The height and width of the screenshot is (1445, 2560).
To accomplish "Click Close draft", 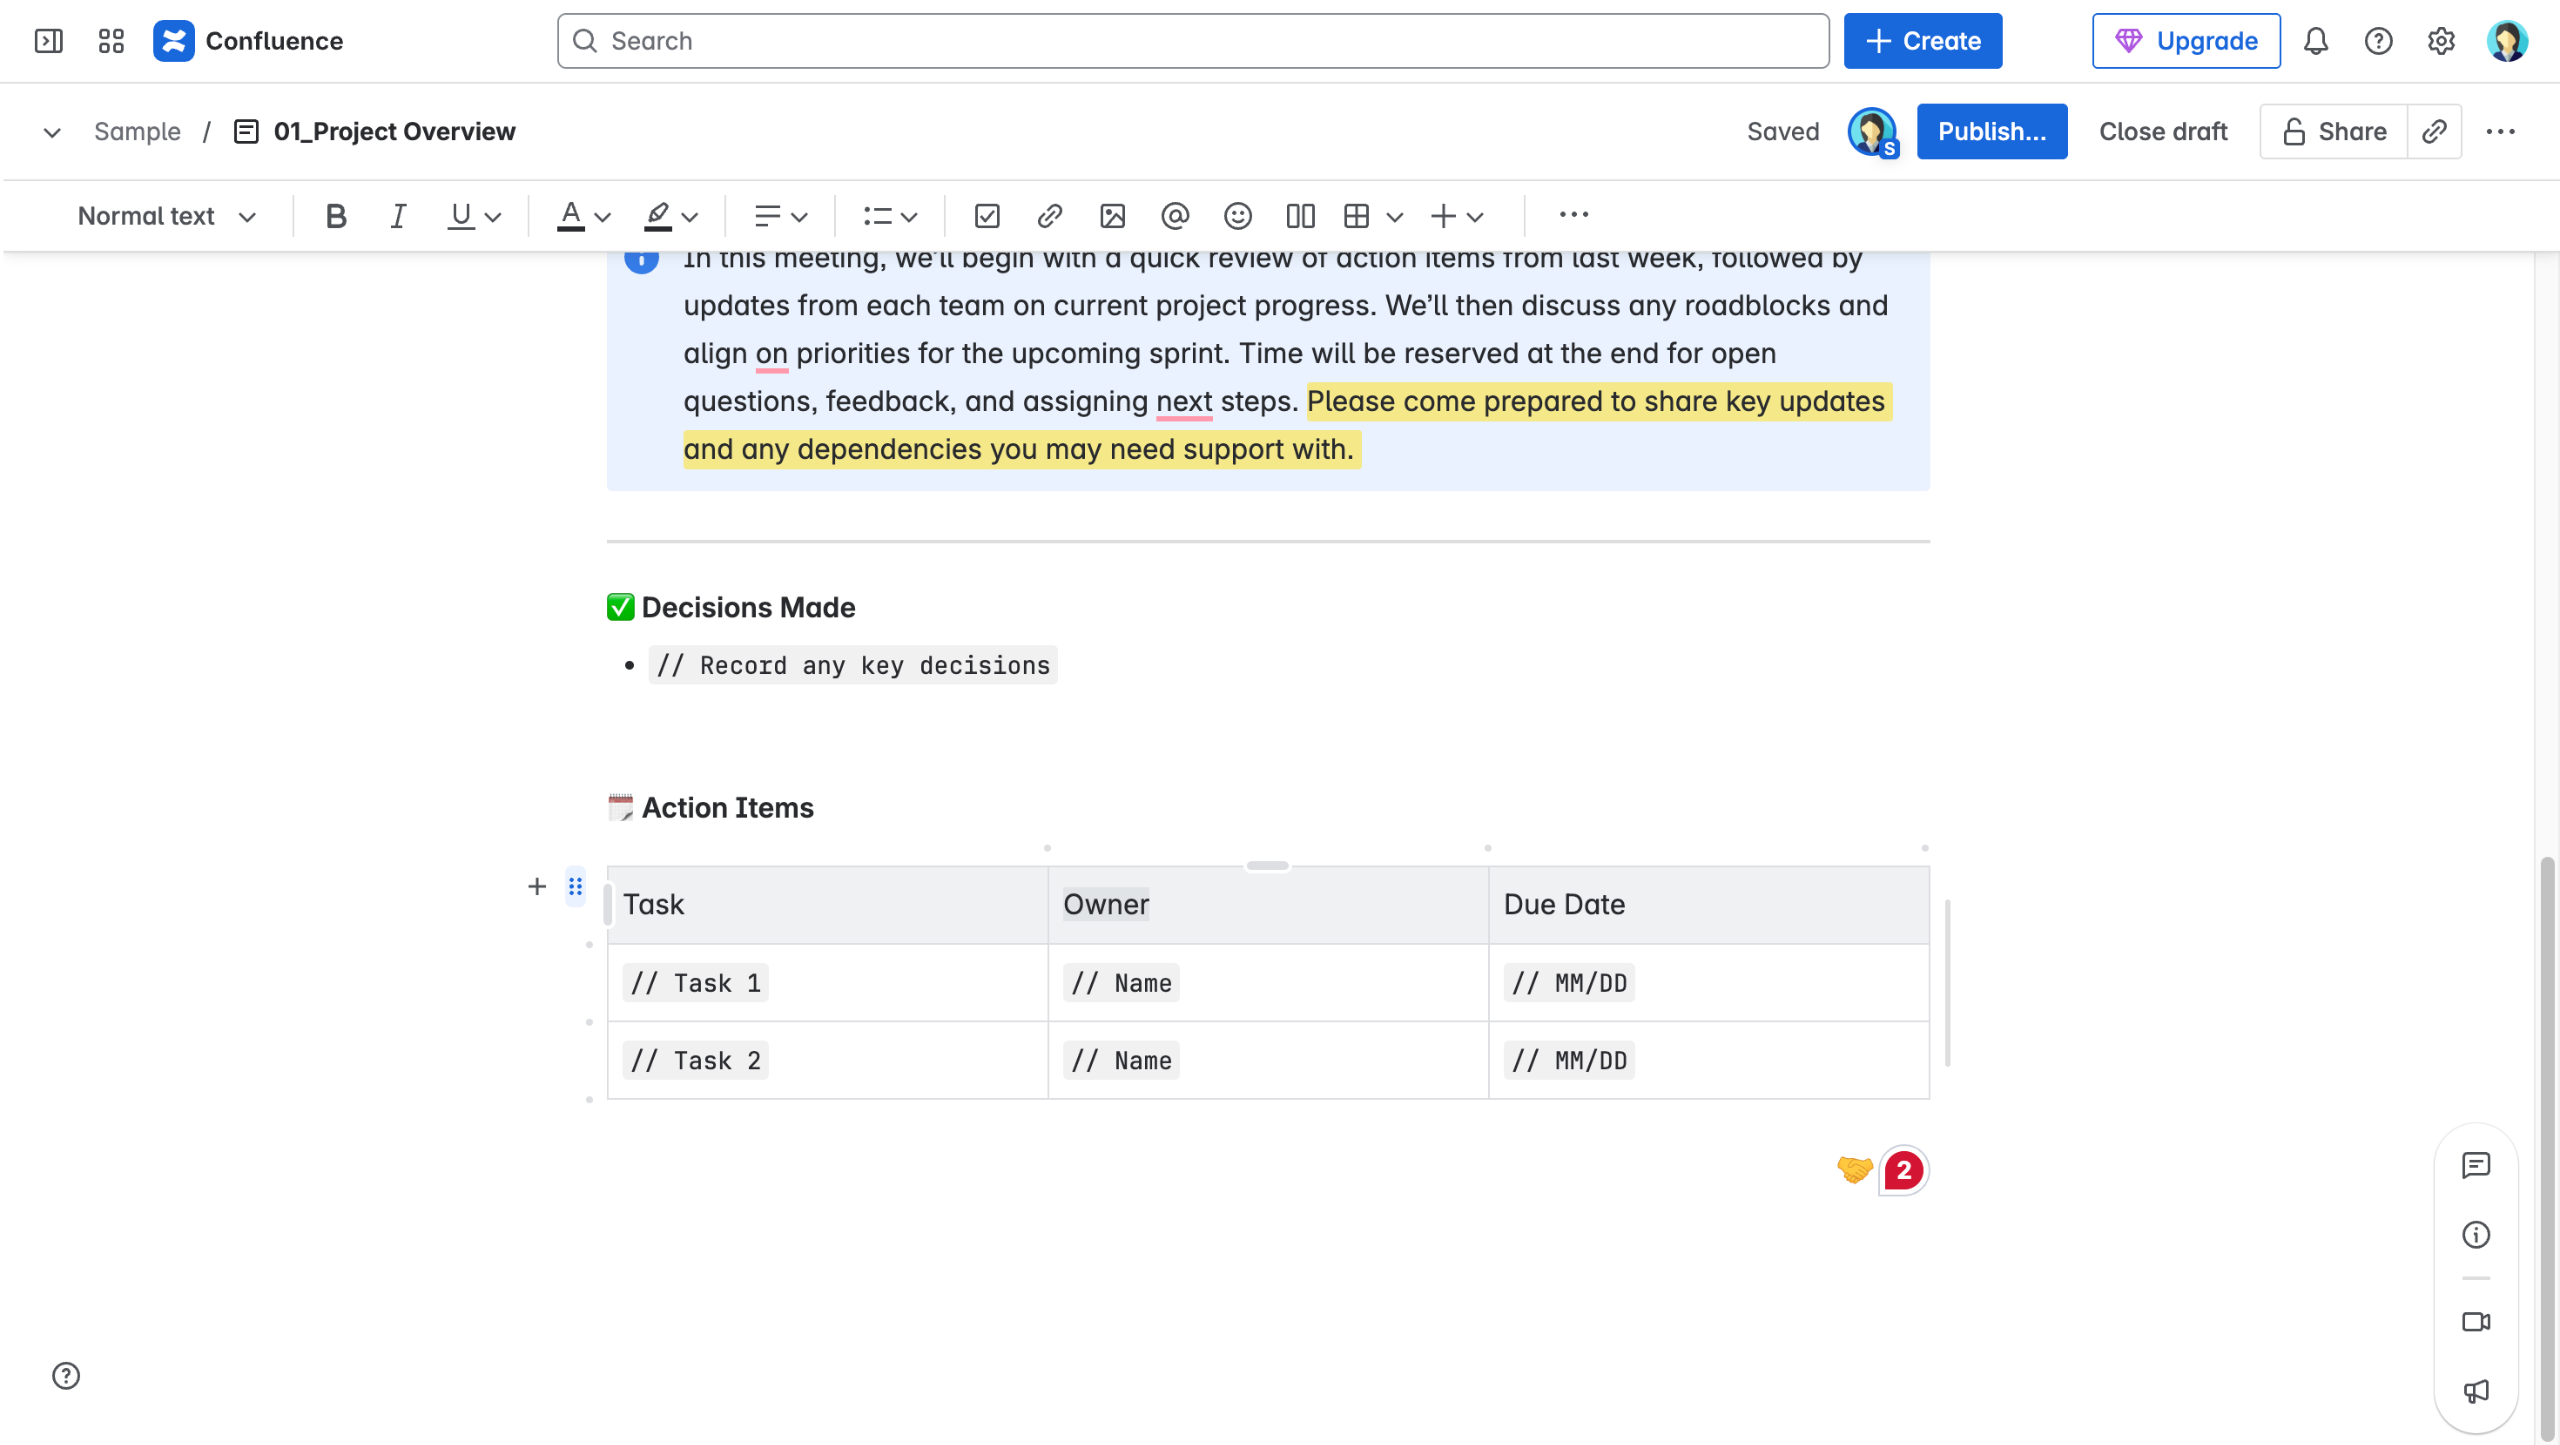I will [x=2163, y=131].
